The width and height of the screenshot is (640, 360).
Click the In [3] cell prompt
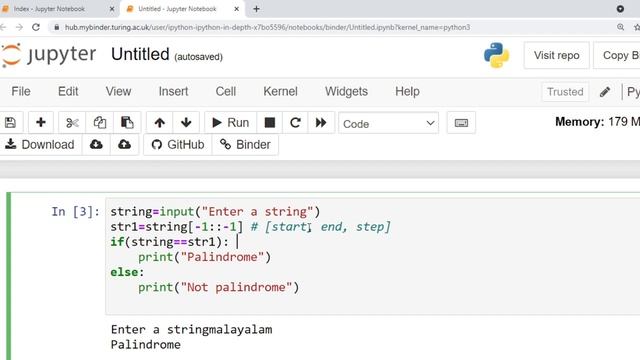pos(76,211)
